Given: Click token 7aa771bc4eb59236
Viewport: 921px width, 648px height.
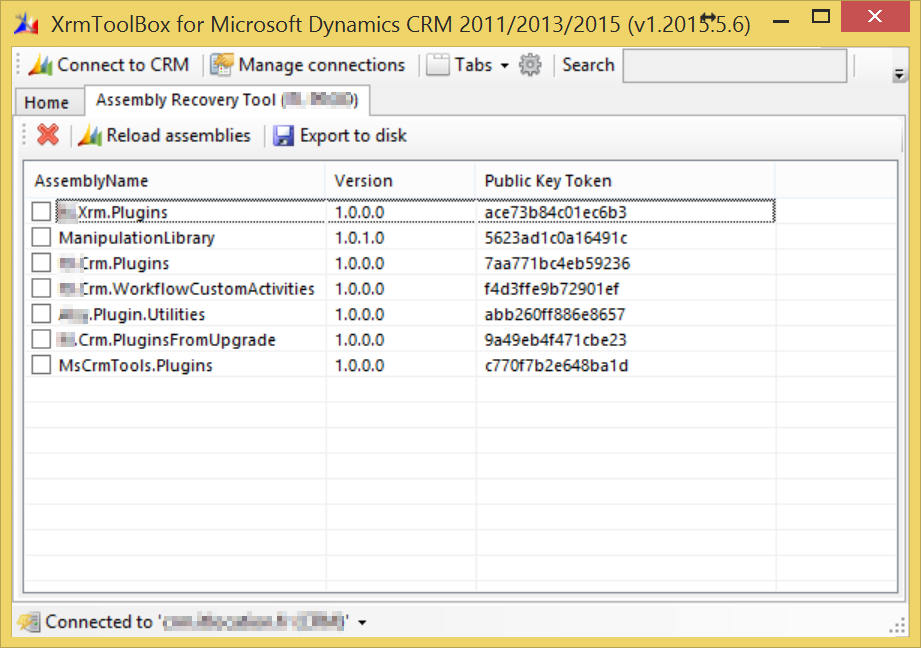Looking at the screenshot, I should click(557, 263).
